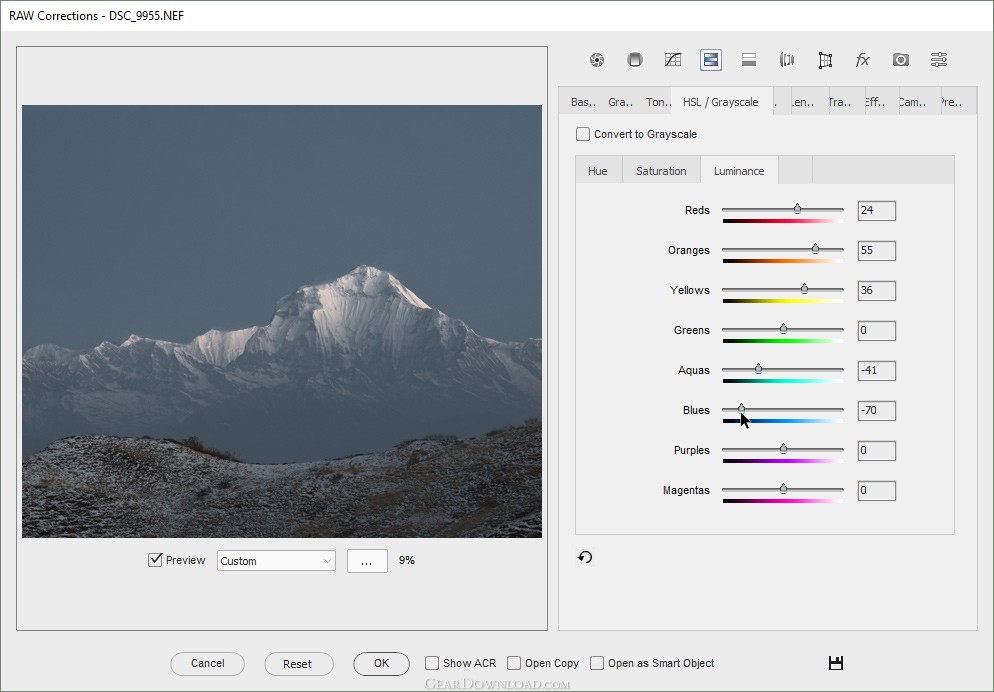Viewport: 994px width, 692px height.
Task: Open the Lens Corrections icon
Action: (x=787, y=60)
